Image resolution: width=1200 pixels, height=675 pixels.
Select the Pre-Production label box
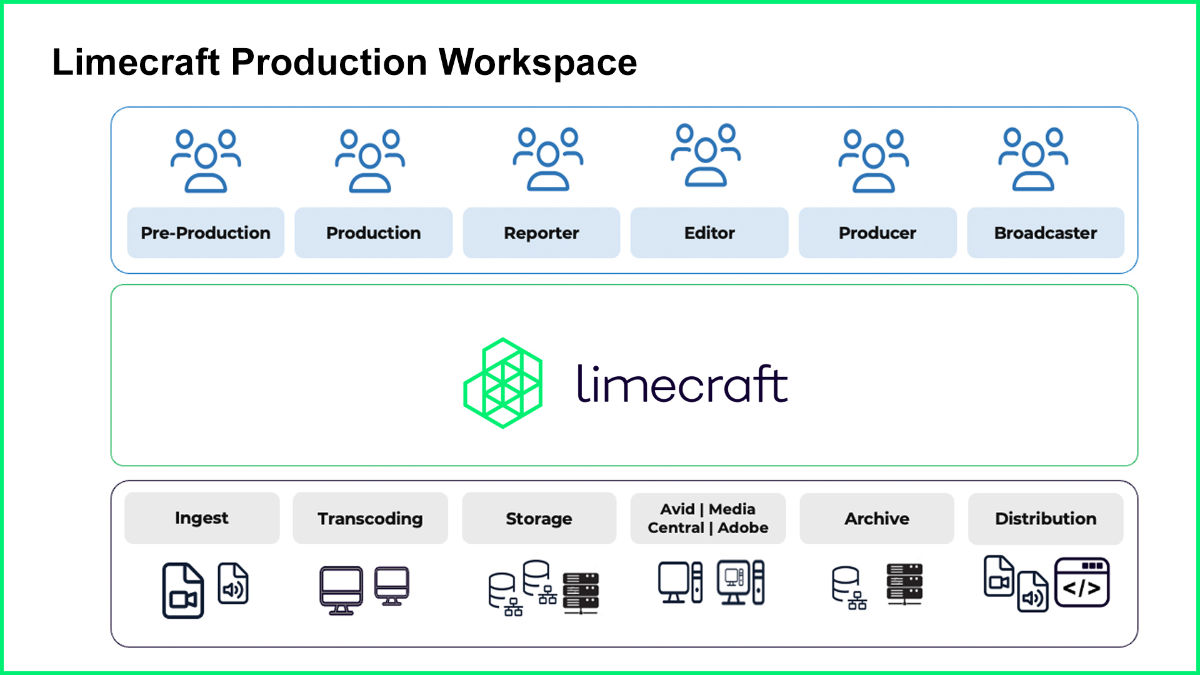point(205,233)
